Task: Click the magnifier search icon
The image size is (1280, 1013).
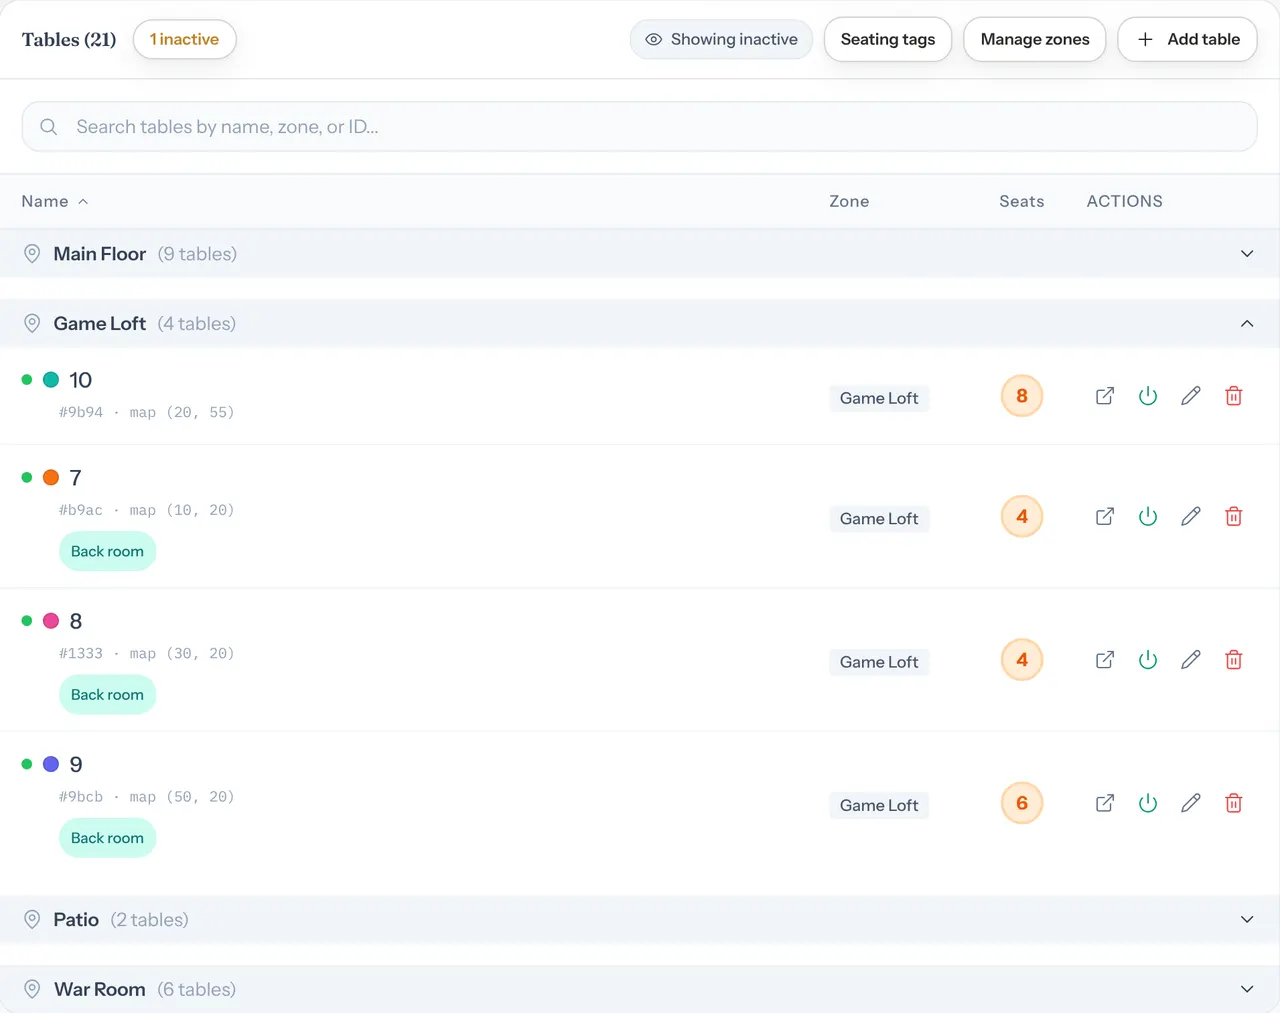Action: point(48,127)
